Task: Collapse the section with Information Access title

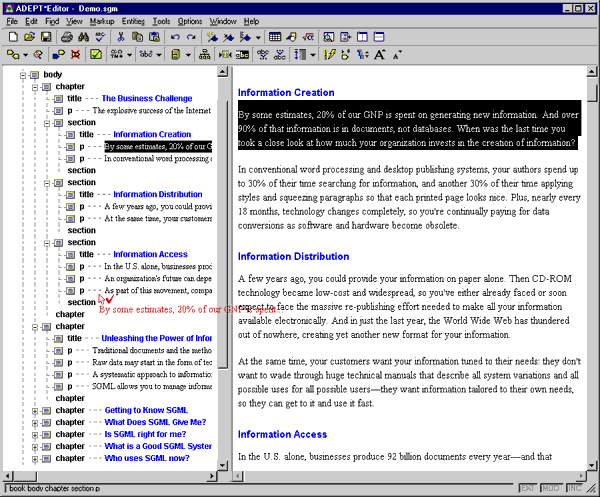Action: [47, 243]
